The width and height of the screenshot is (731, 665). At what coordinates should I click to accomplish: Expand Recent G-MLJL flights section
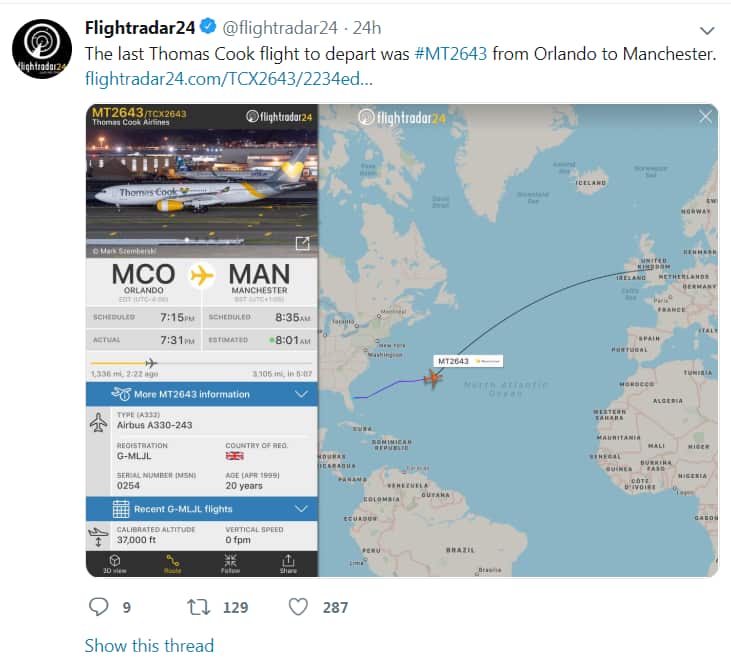coord(201,509)
